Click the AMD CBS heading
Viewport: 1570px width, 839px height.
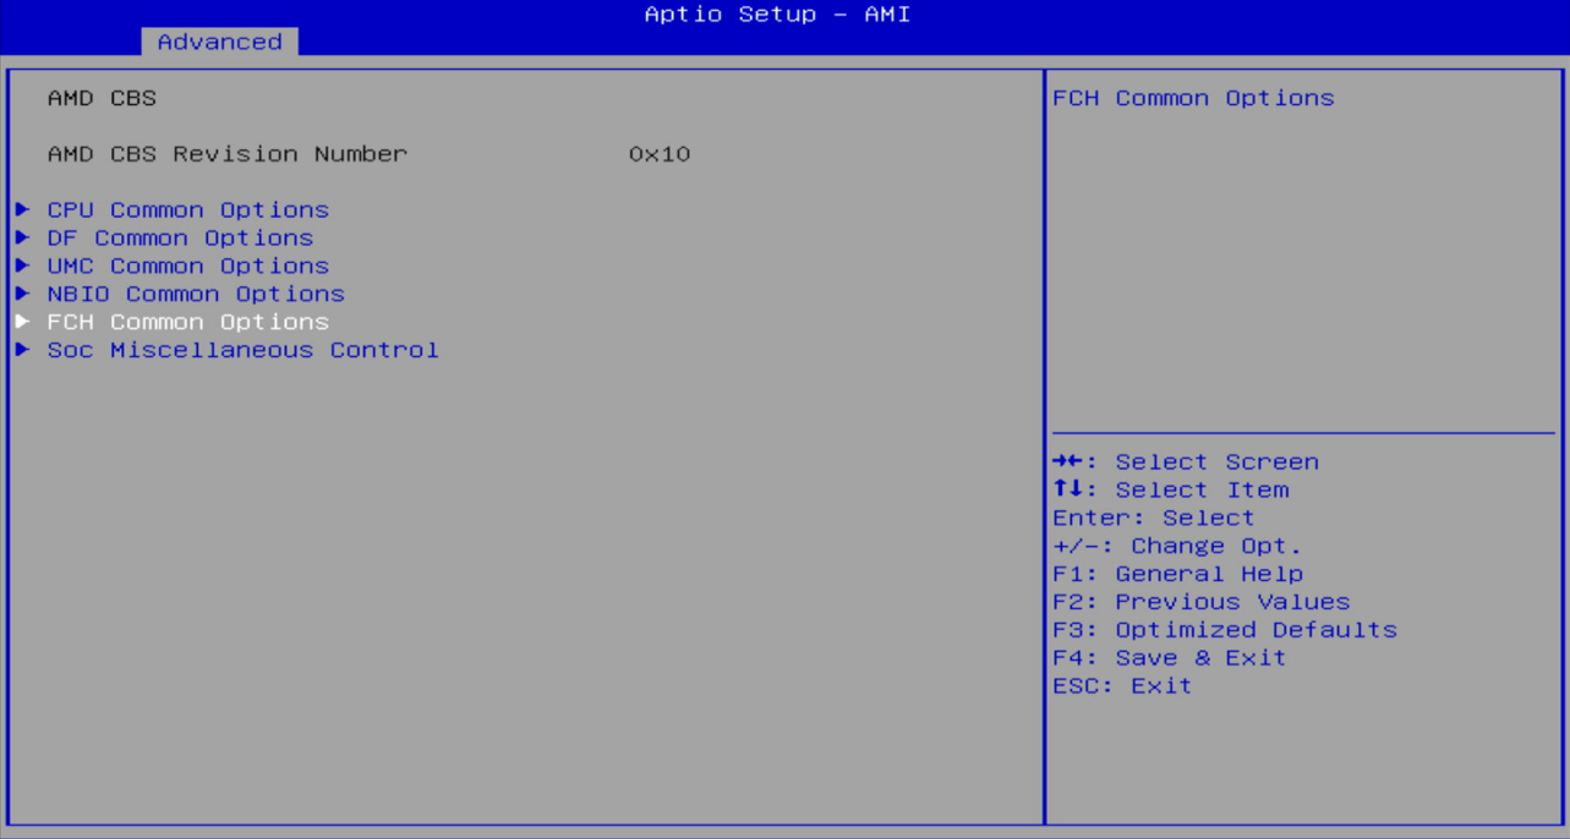pos(102,98)
